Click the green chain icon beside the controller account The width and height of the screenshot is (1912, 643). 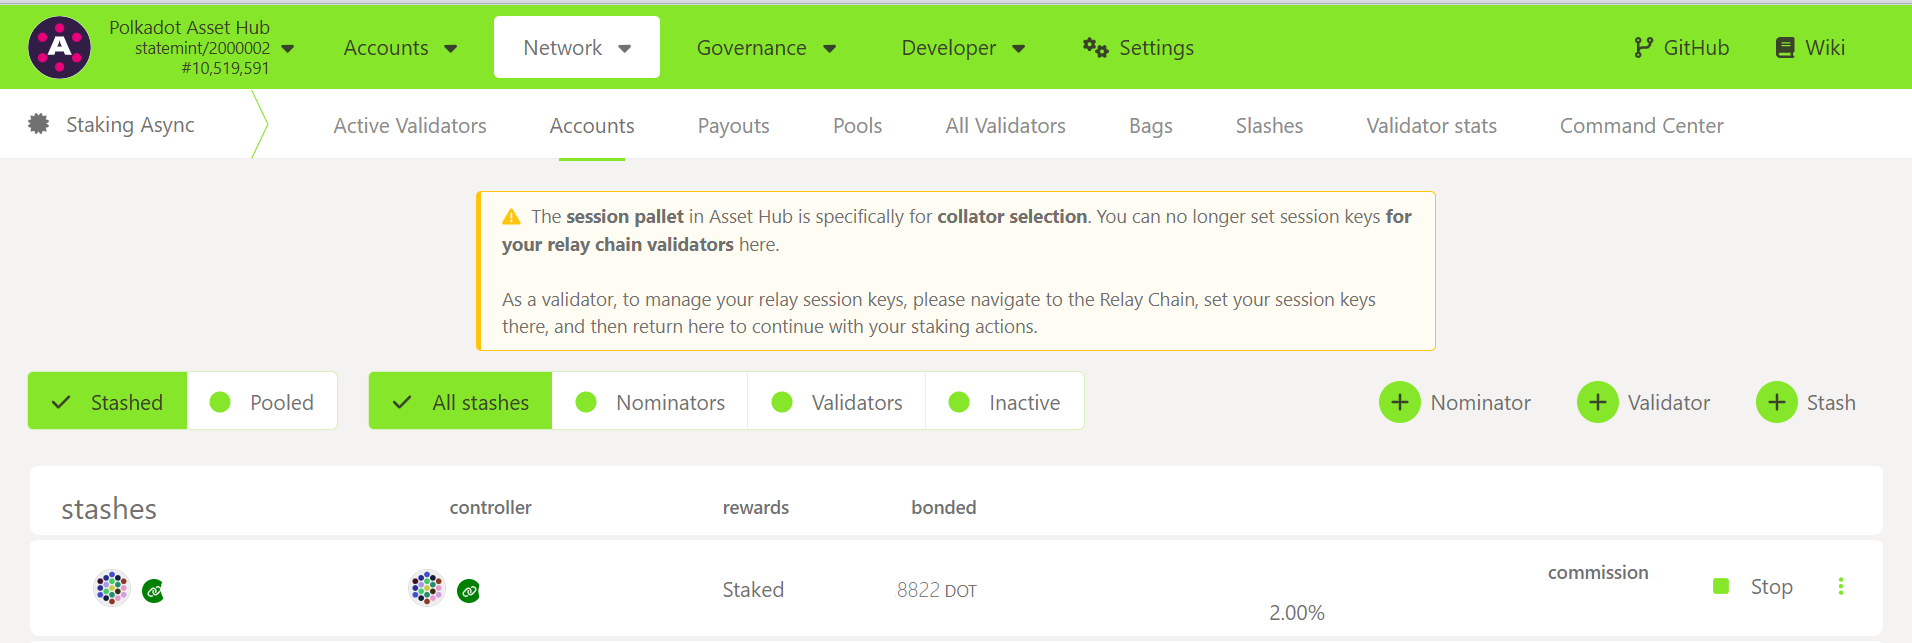(x=468, y=591)
